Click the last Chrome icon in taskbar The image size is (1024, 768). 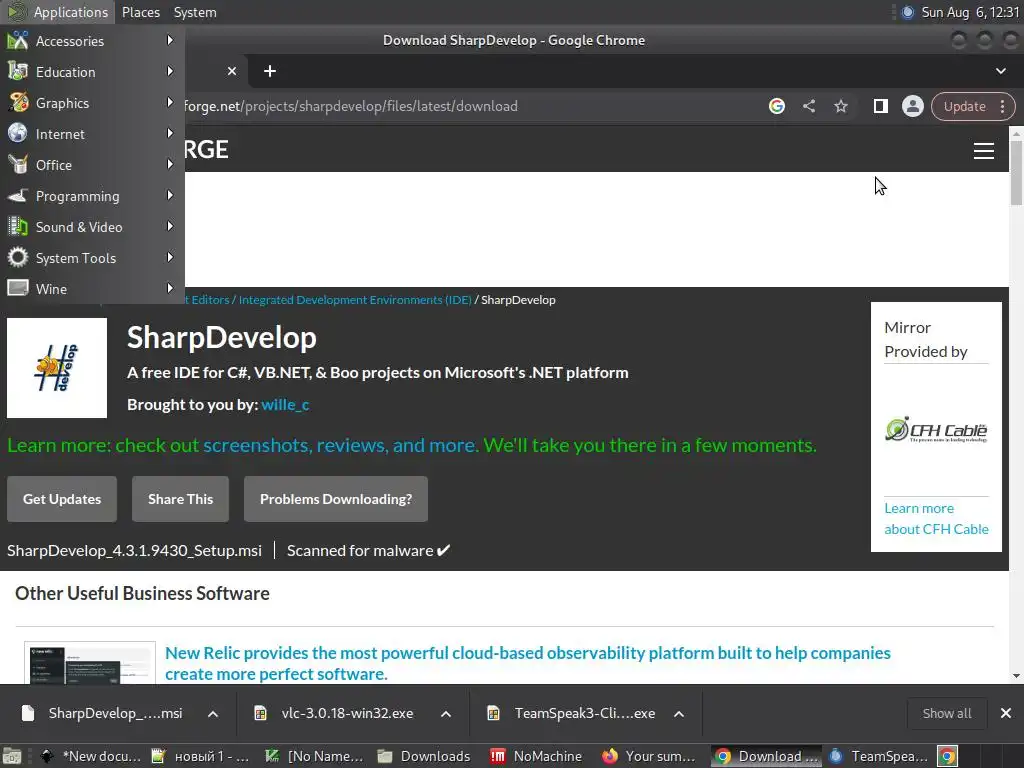(947, 756)
